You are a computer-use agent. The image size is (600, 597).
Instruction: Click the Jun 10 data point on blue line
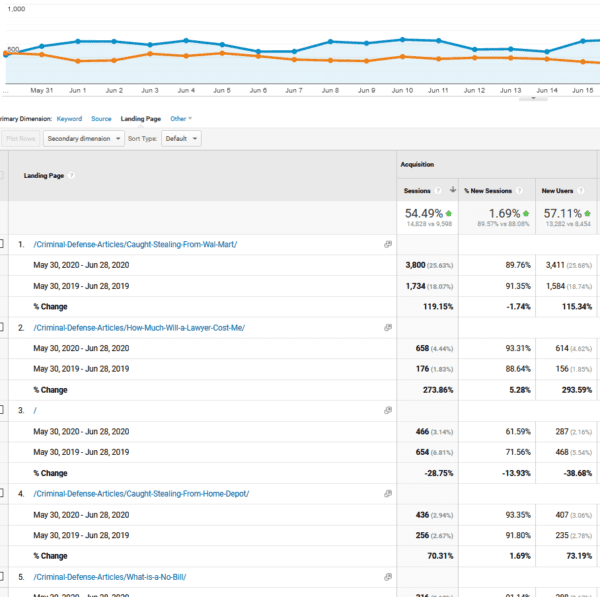coord(402,40)
